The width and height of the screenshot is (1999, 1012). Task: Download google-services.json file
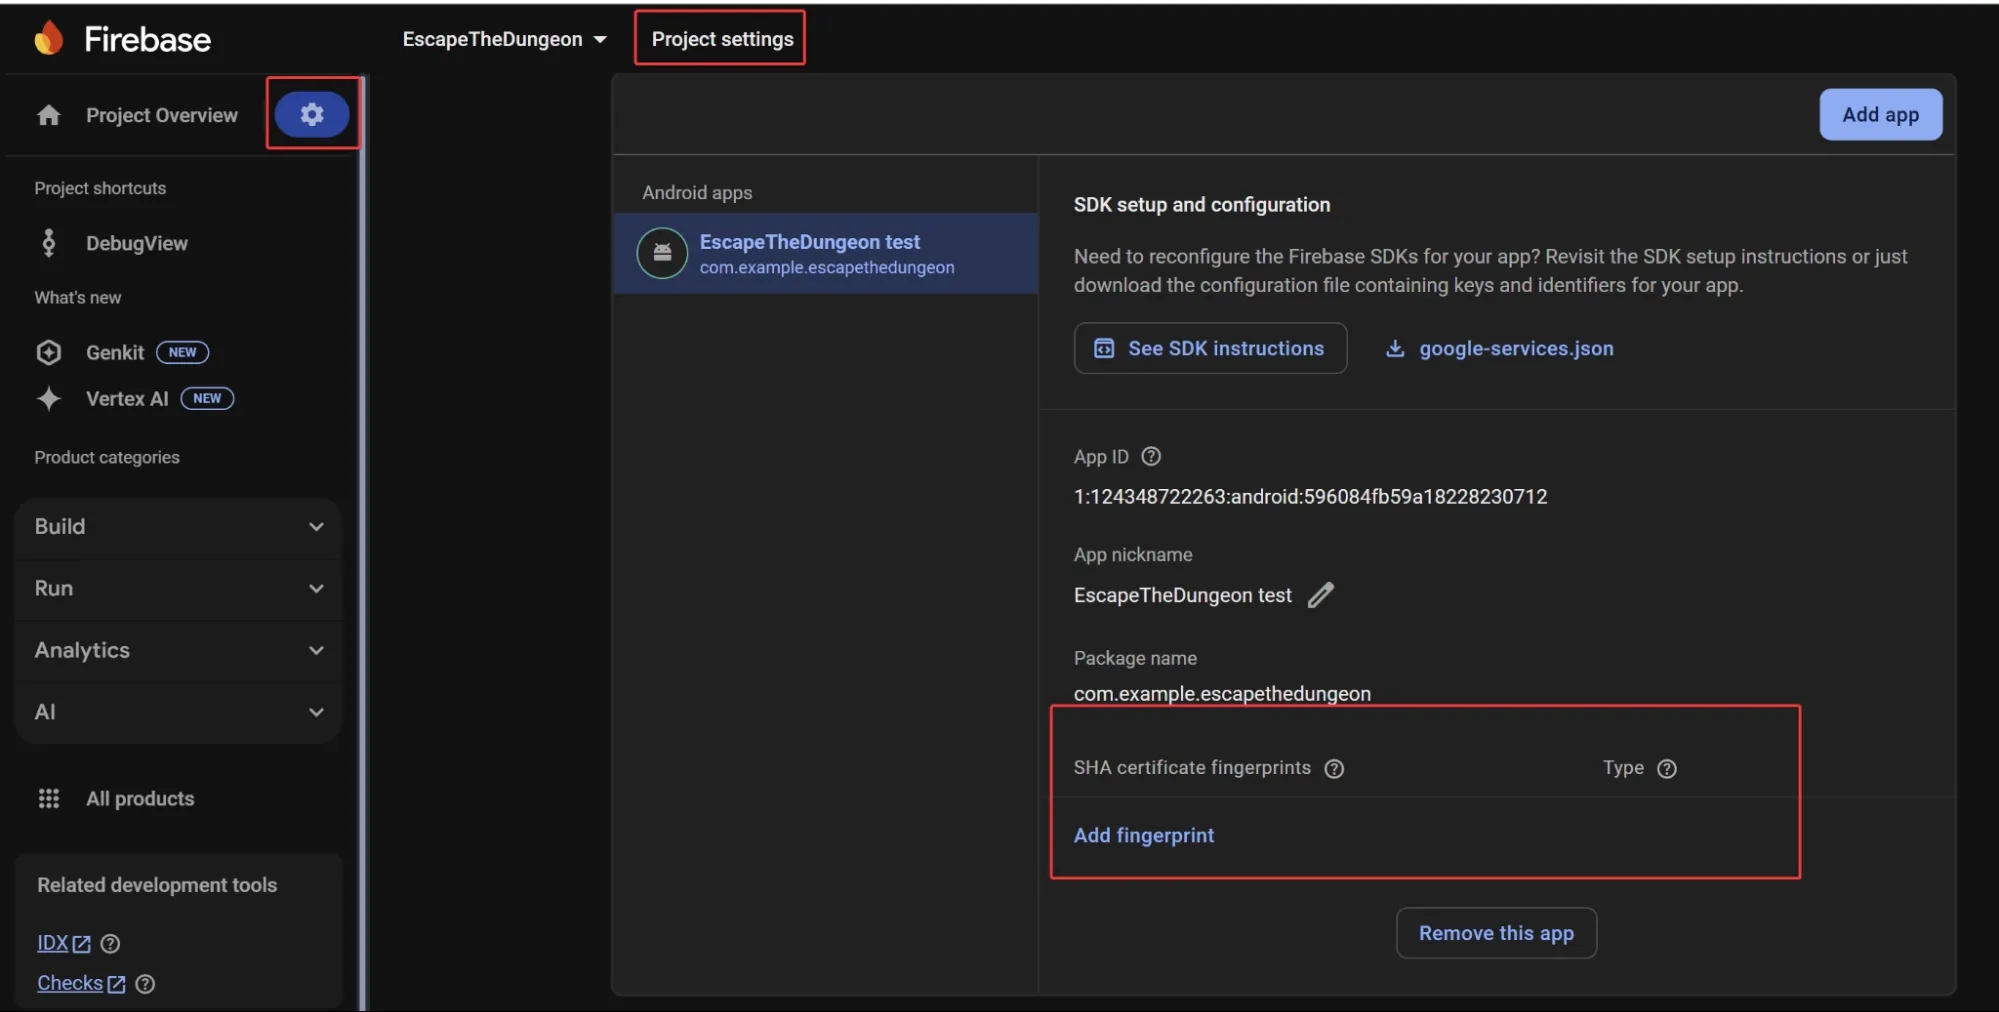coord(1498,348)
